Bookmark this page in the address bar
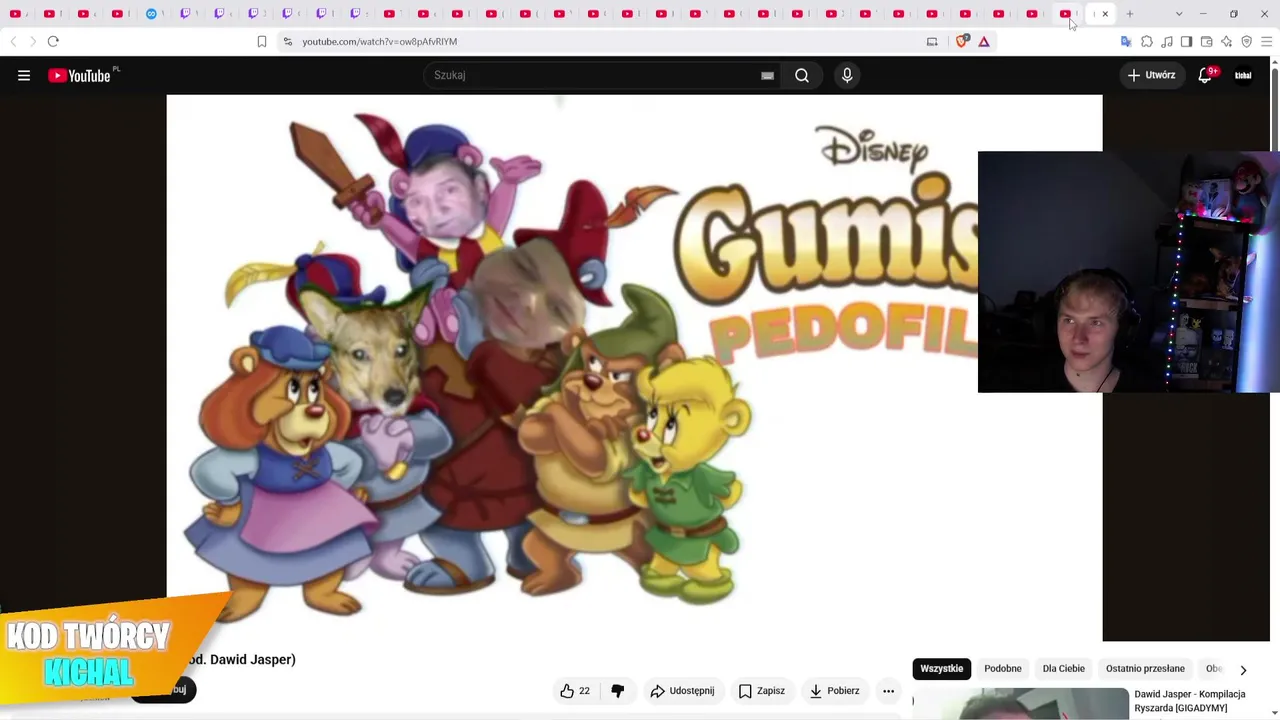The width and height of the screenshot is (1280, 720). (x=262, y=41)
